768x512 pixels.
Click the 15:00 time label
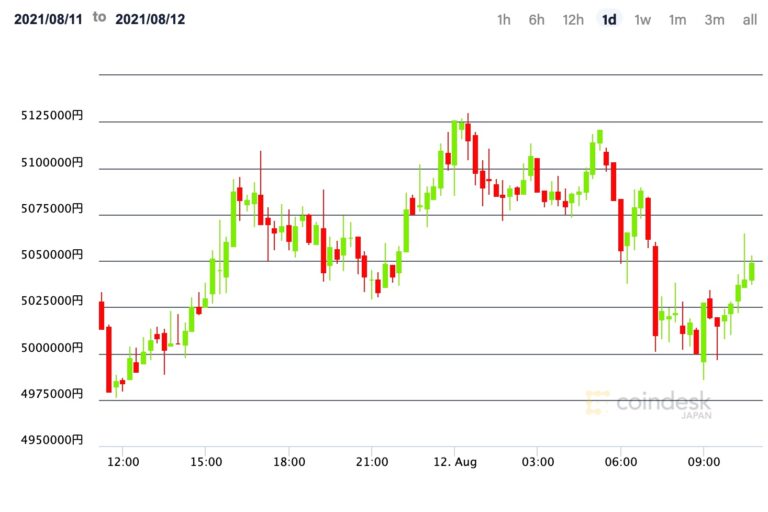point(206,462)
